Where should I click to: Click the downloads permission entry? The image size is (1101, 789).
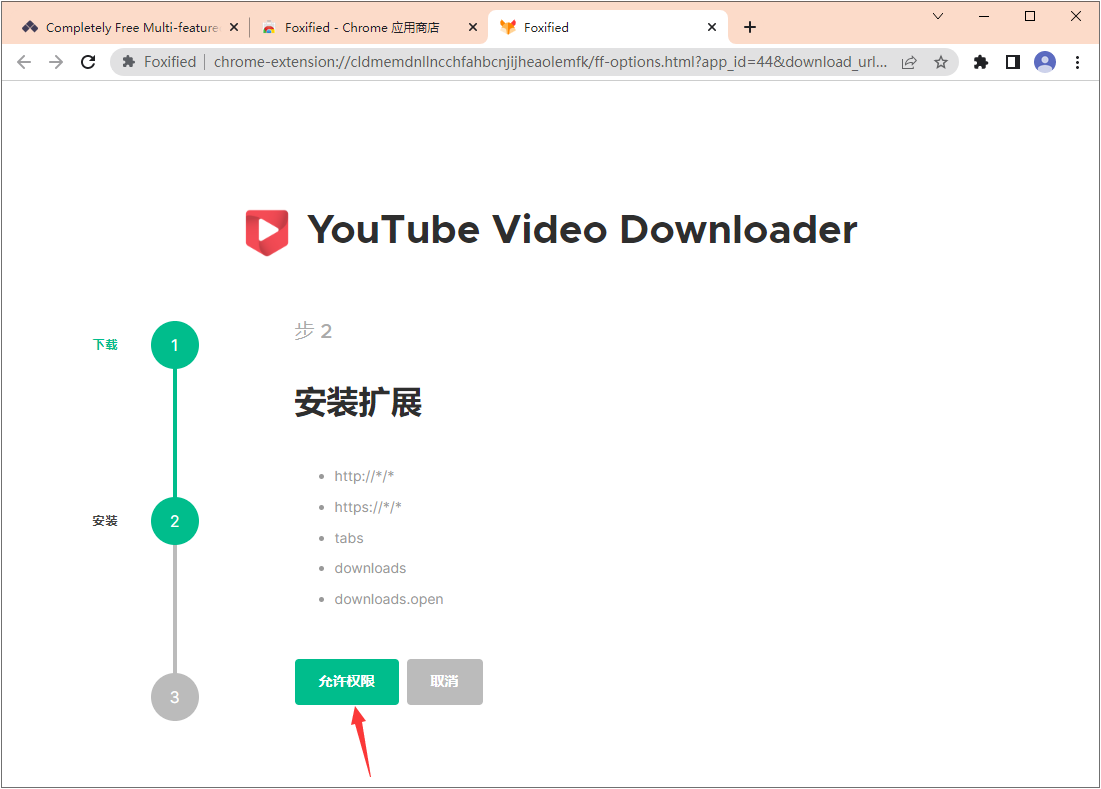(x=370, y=569)
